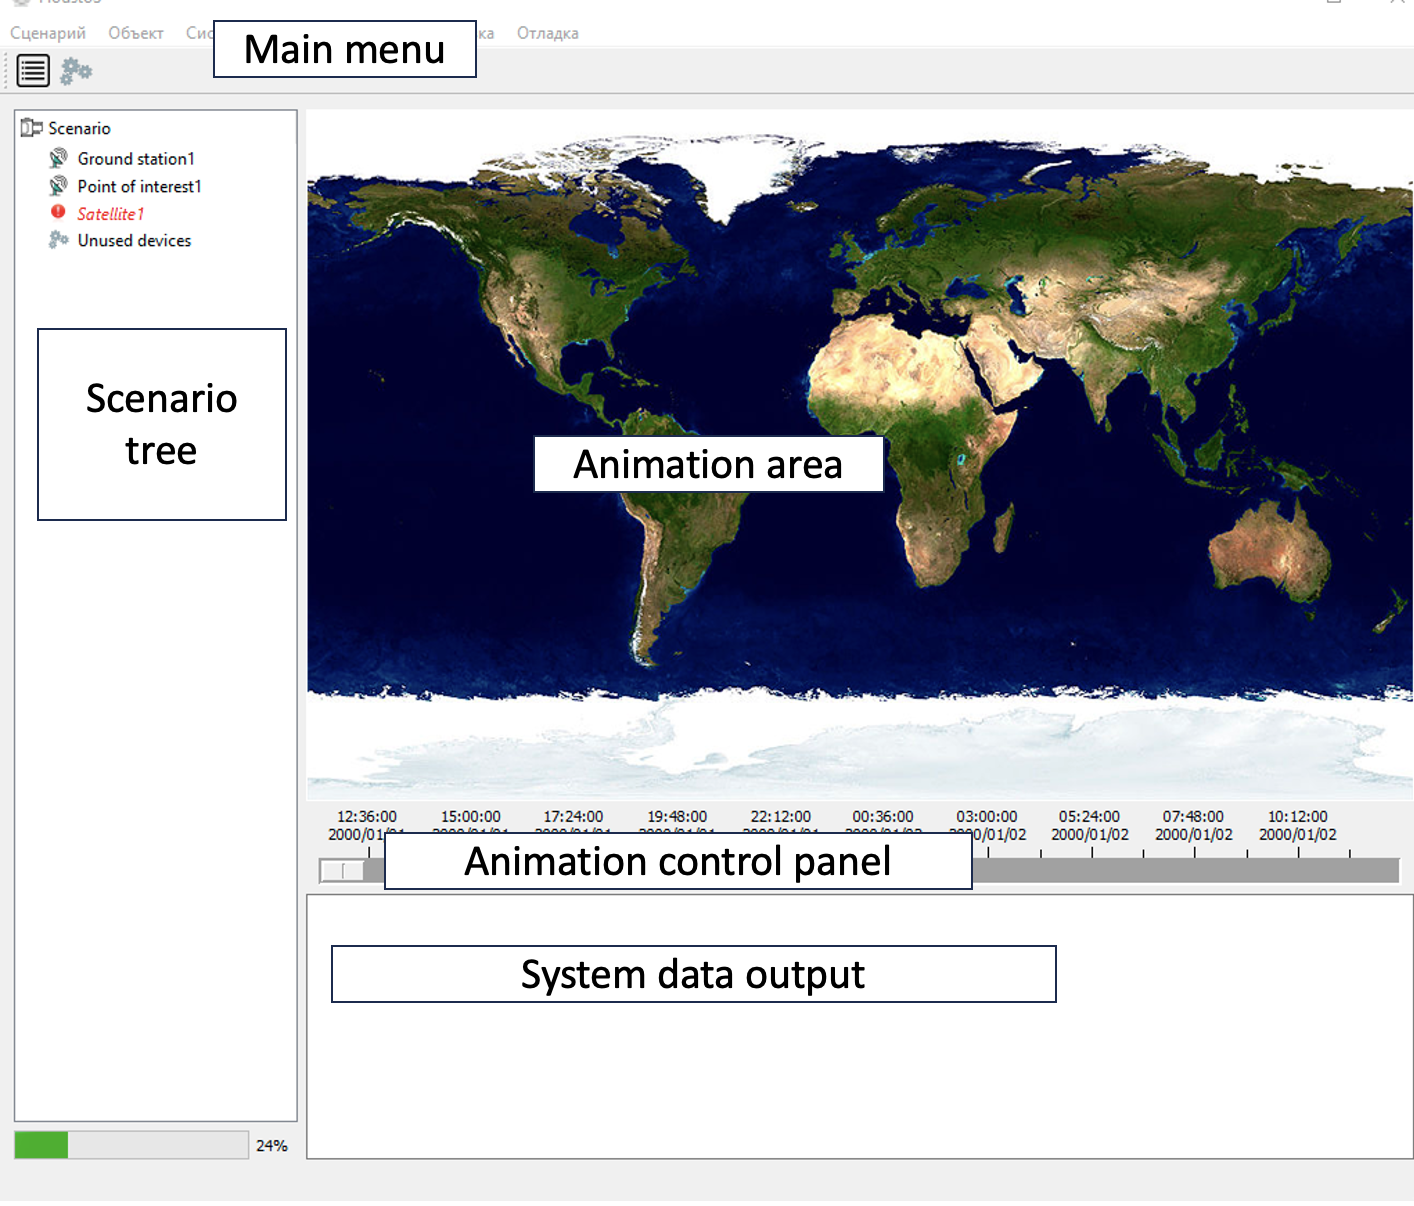This screenshot has height=1206, width=1414.
Task: Open the Сценарий menu
Action: [48, 33]
